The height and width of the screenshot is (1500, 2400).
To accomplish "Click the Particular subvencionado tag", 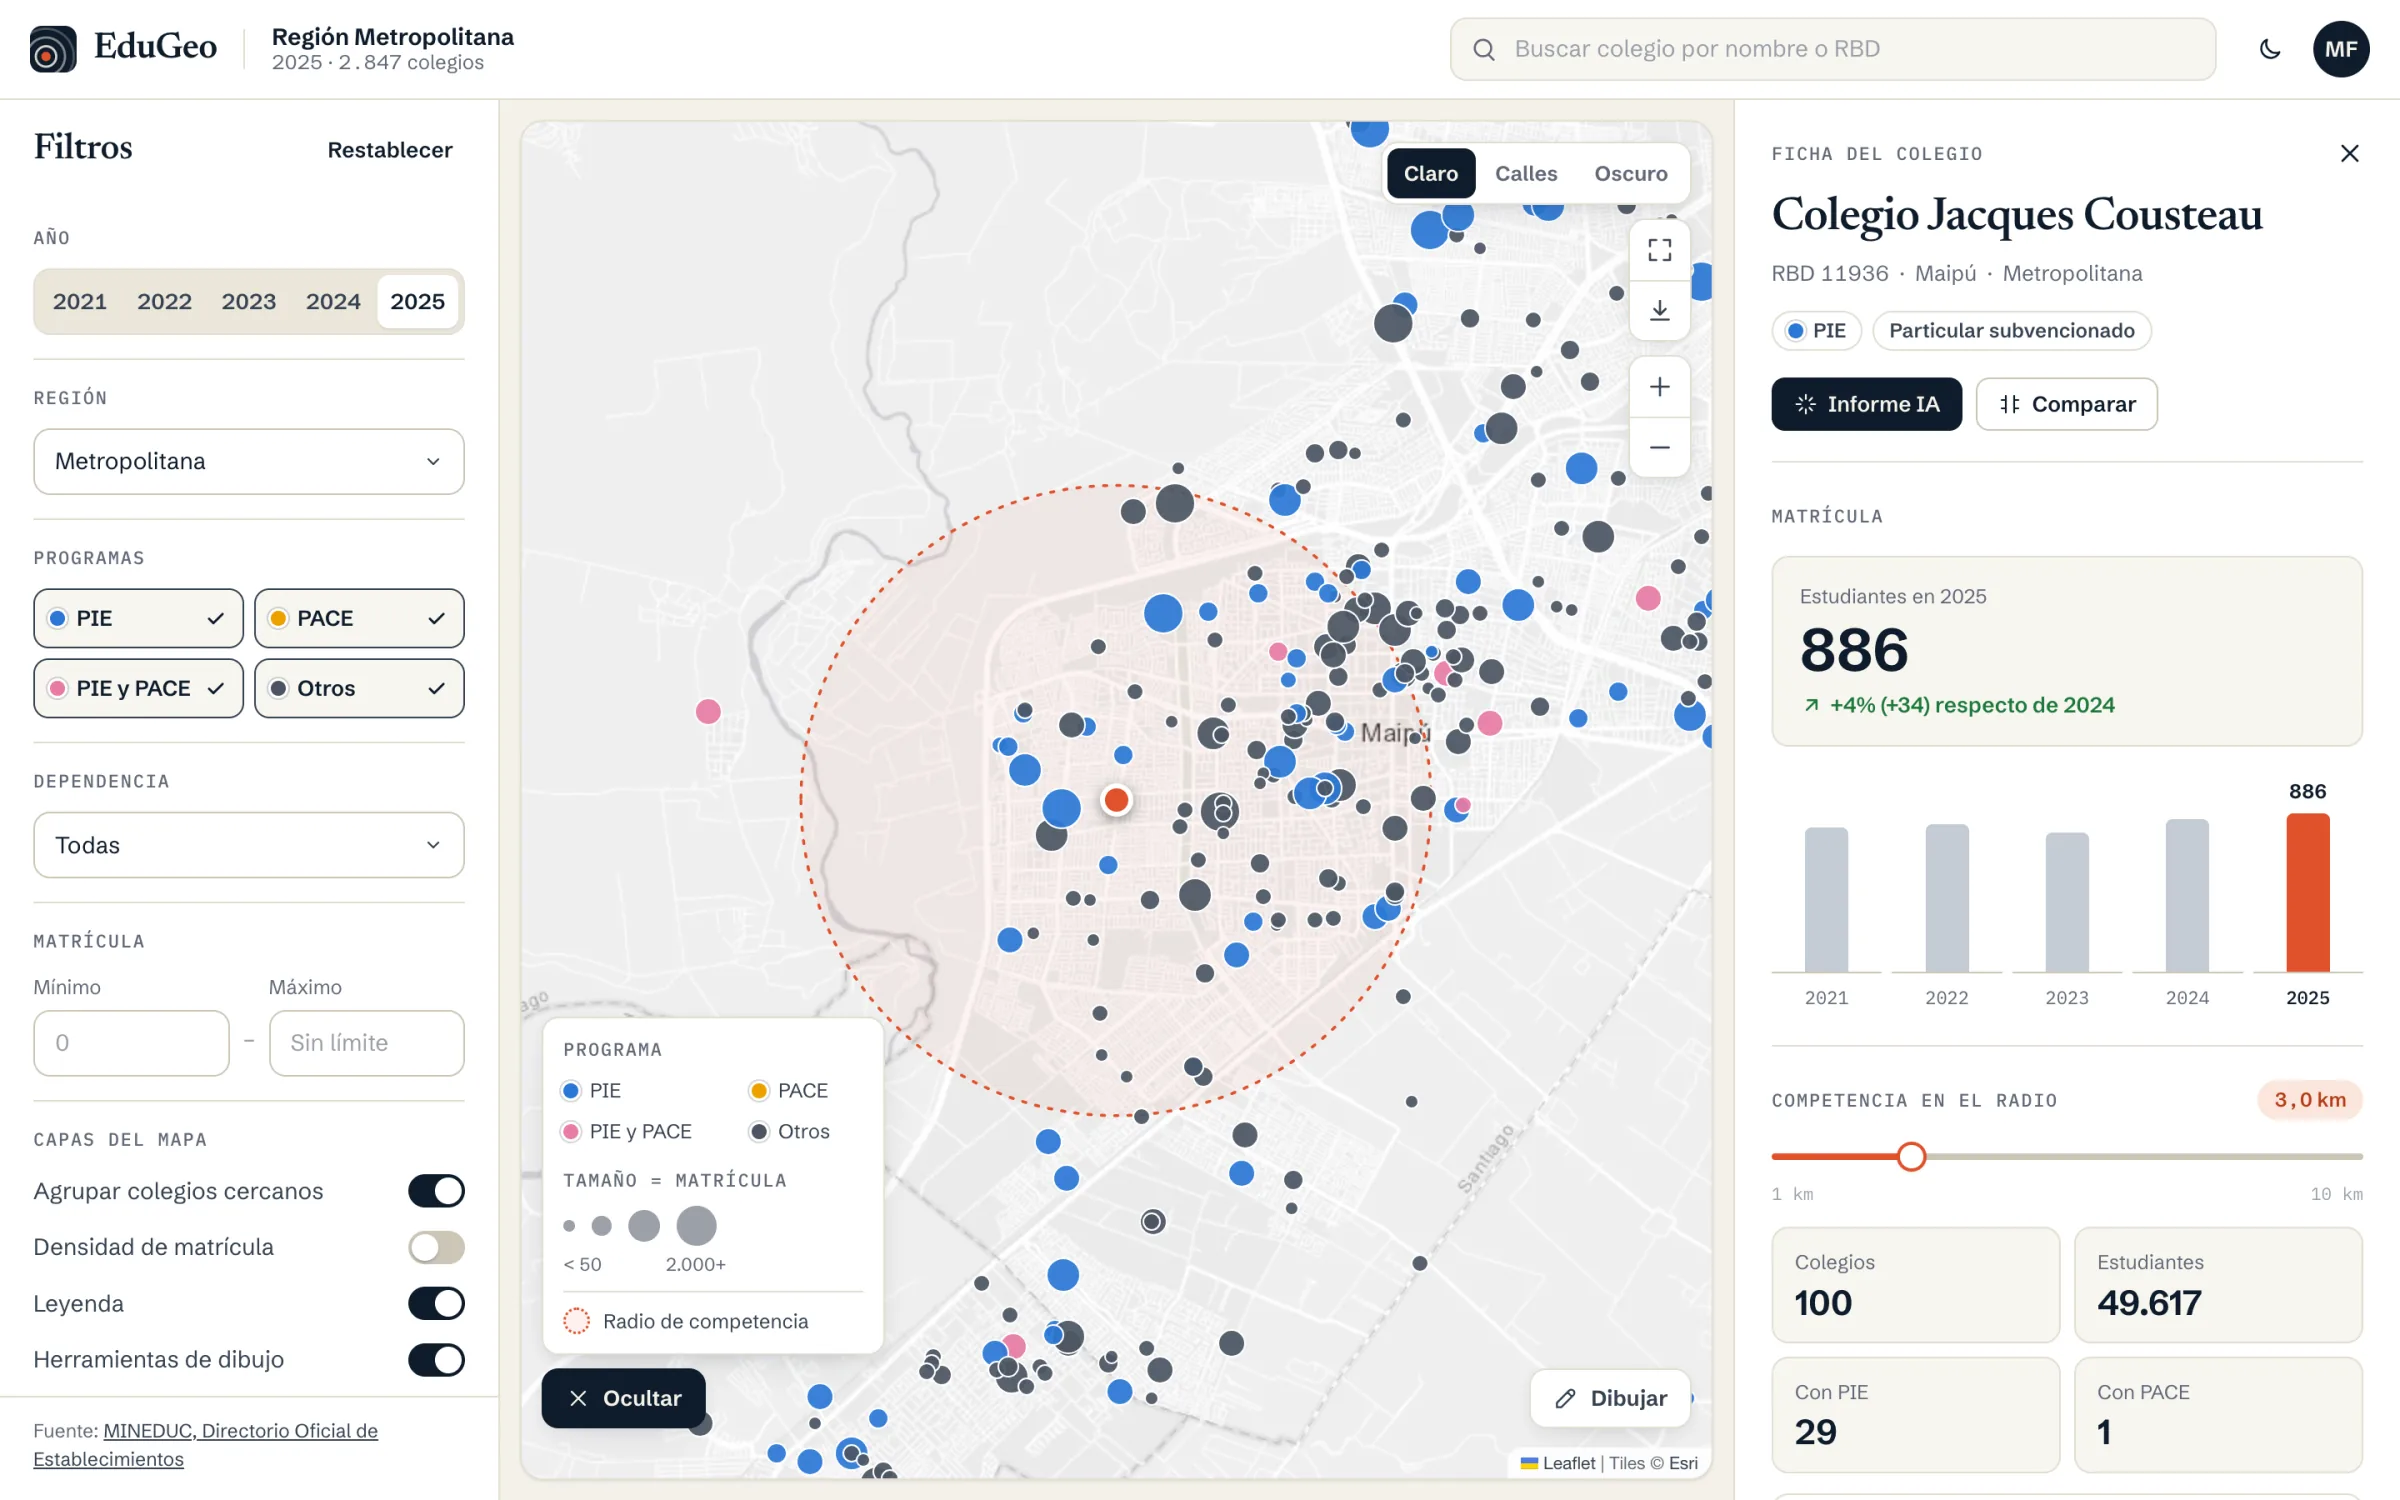I will point(2011,331).
